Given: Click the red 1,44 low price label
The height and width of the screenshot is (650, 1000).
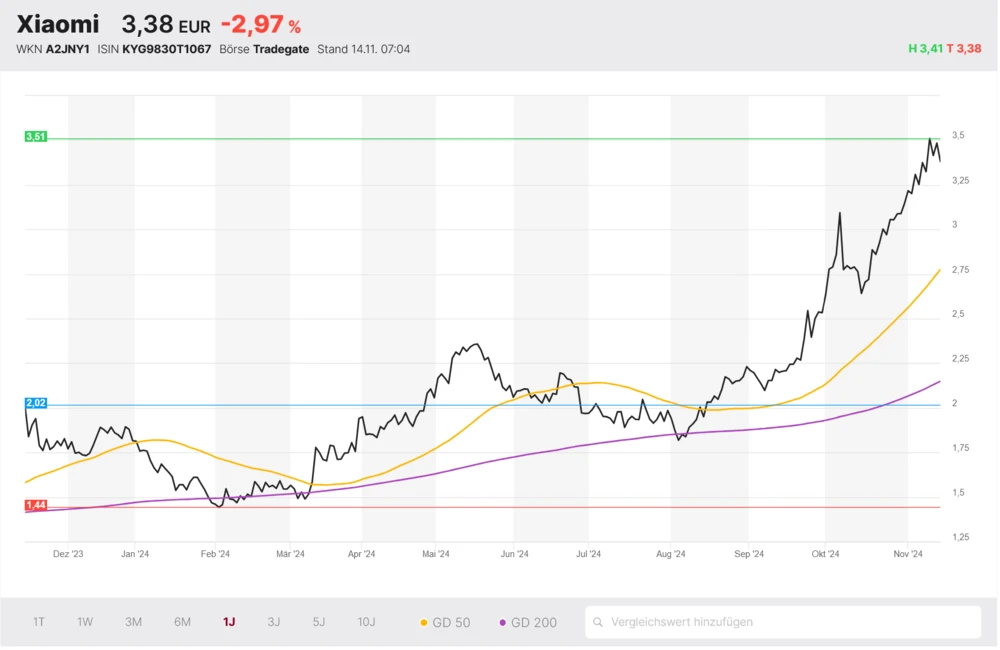Looking at the screenshot, I should pyautogui.click(x=35, y=506).
